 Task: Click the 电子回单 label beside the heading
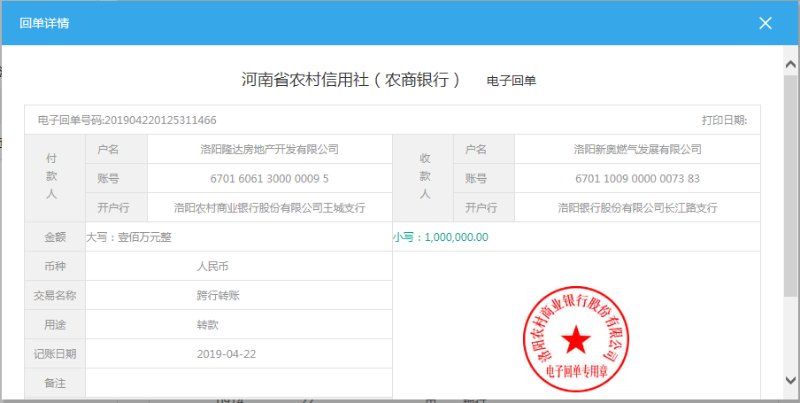click(511, 81)
